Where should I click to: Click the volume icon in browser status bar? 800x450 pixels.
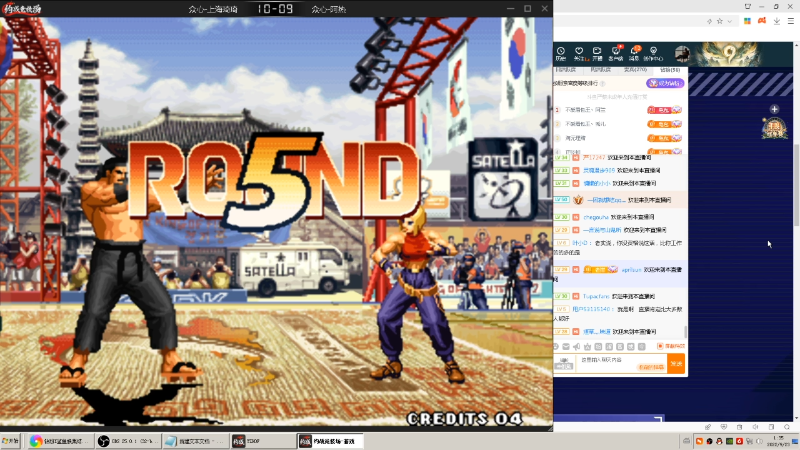755,427
